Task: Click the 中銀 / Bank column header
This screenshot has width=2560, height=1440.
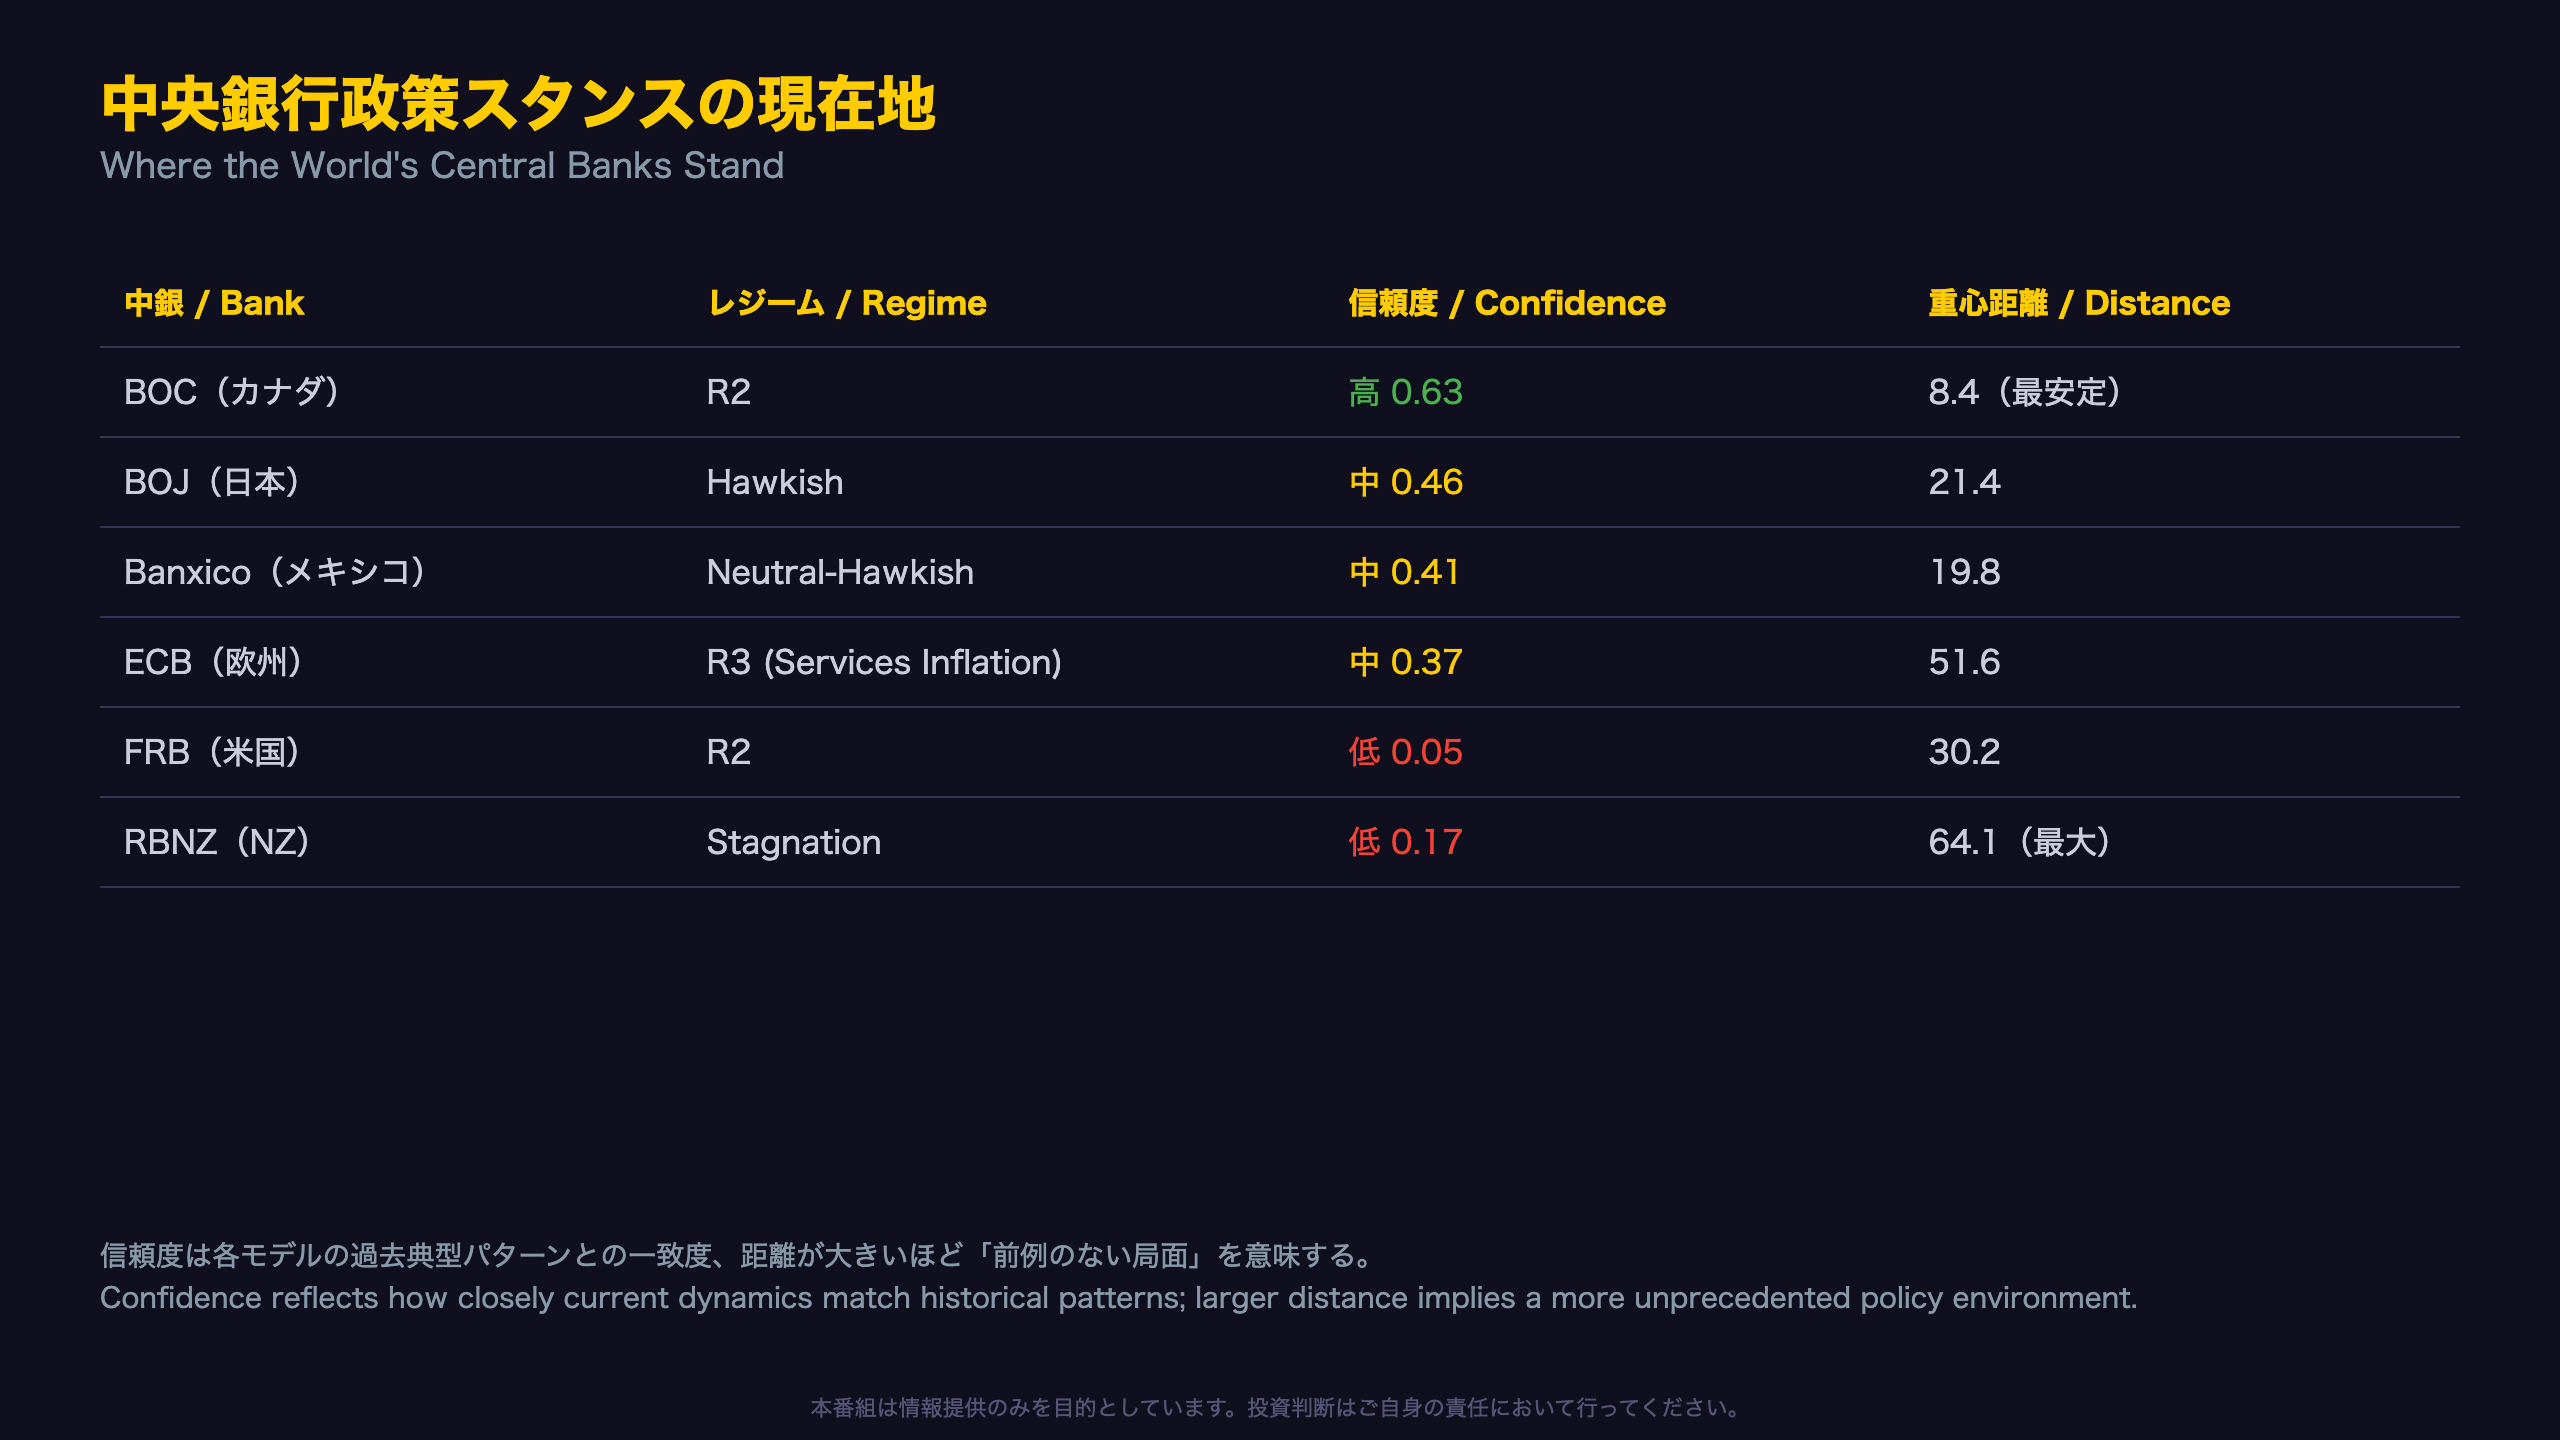Action: 214,303
